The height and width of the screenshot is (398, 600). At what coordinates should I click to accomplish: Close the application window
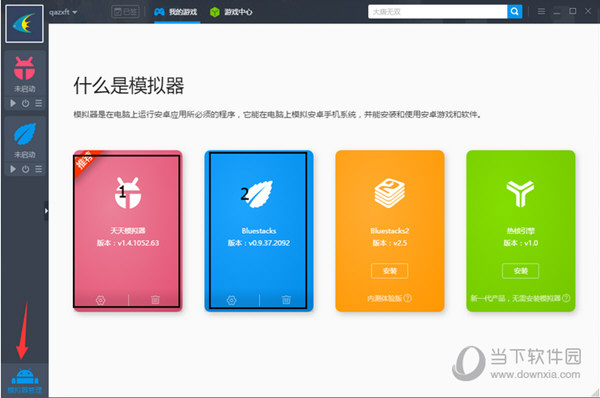tap(588, 11)
